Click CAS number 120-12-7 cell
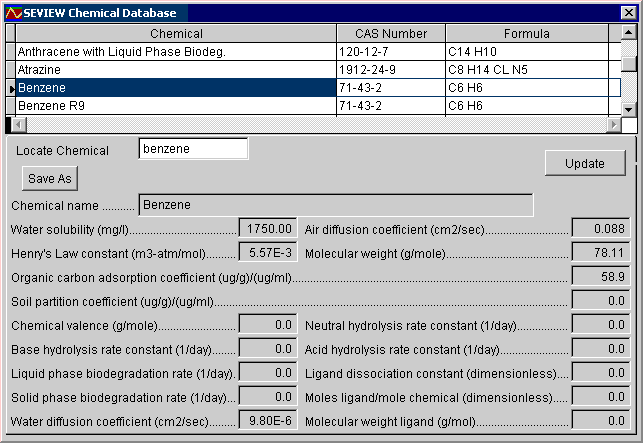Screen dimensions: 643x443 (x=391, y=52)
